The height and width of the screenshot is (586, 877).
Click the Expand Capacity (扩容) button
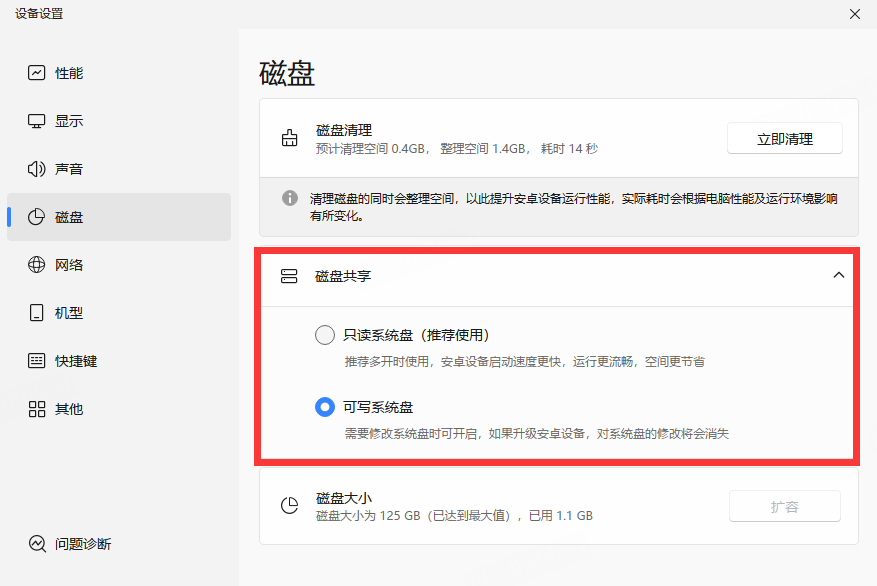[784, 507]
